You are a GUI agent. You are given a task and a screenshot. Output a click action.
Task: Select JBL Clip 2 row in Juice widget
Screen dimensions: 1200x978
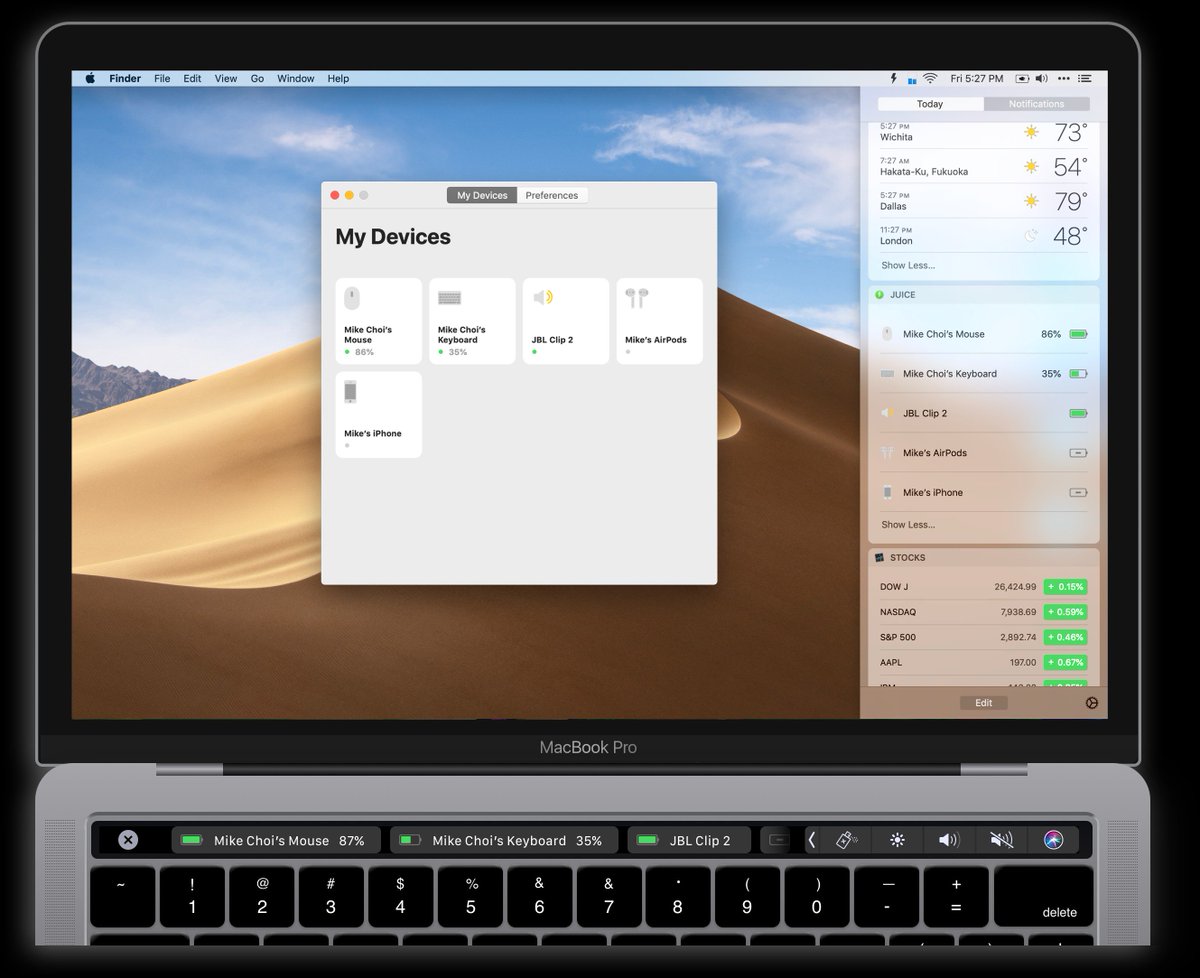point(984,413)
